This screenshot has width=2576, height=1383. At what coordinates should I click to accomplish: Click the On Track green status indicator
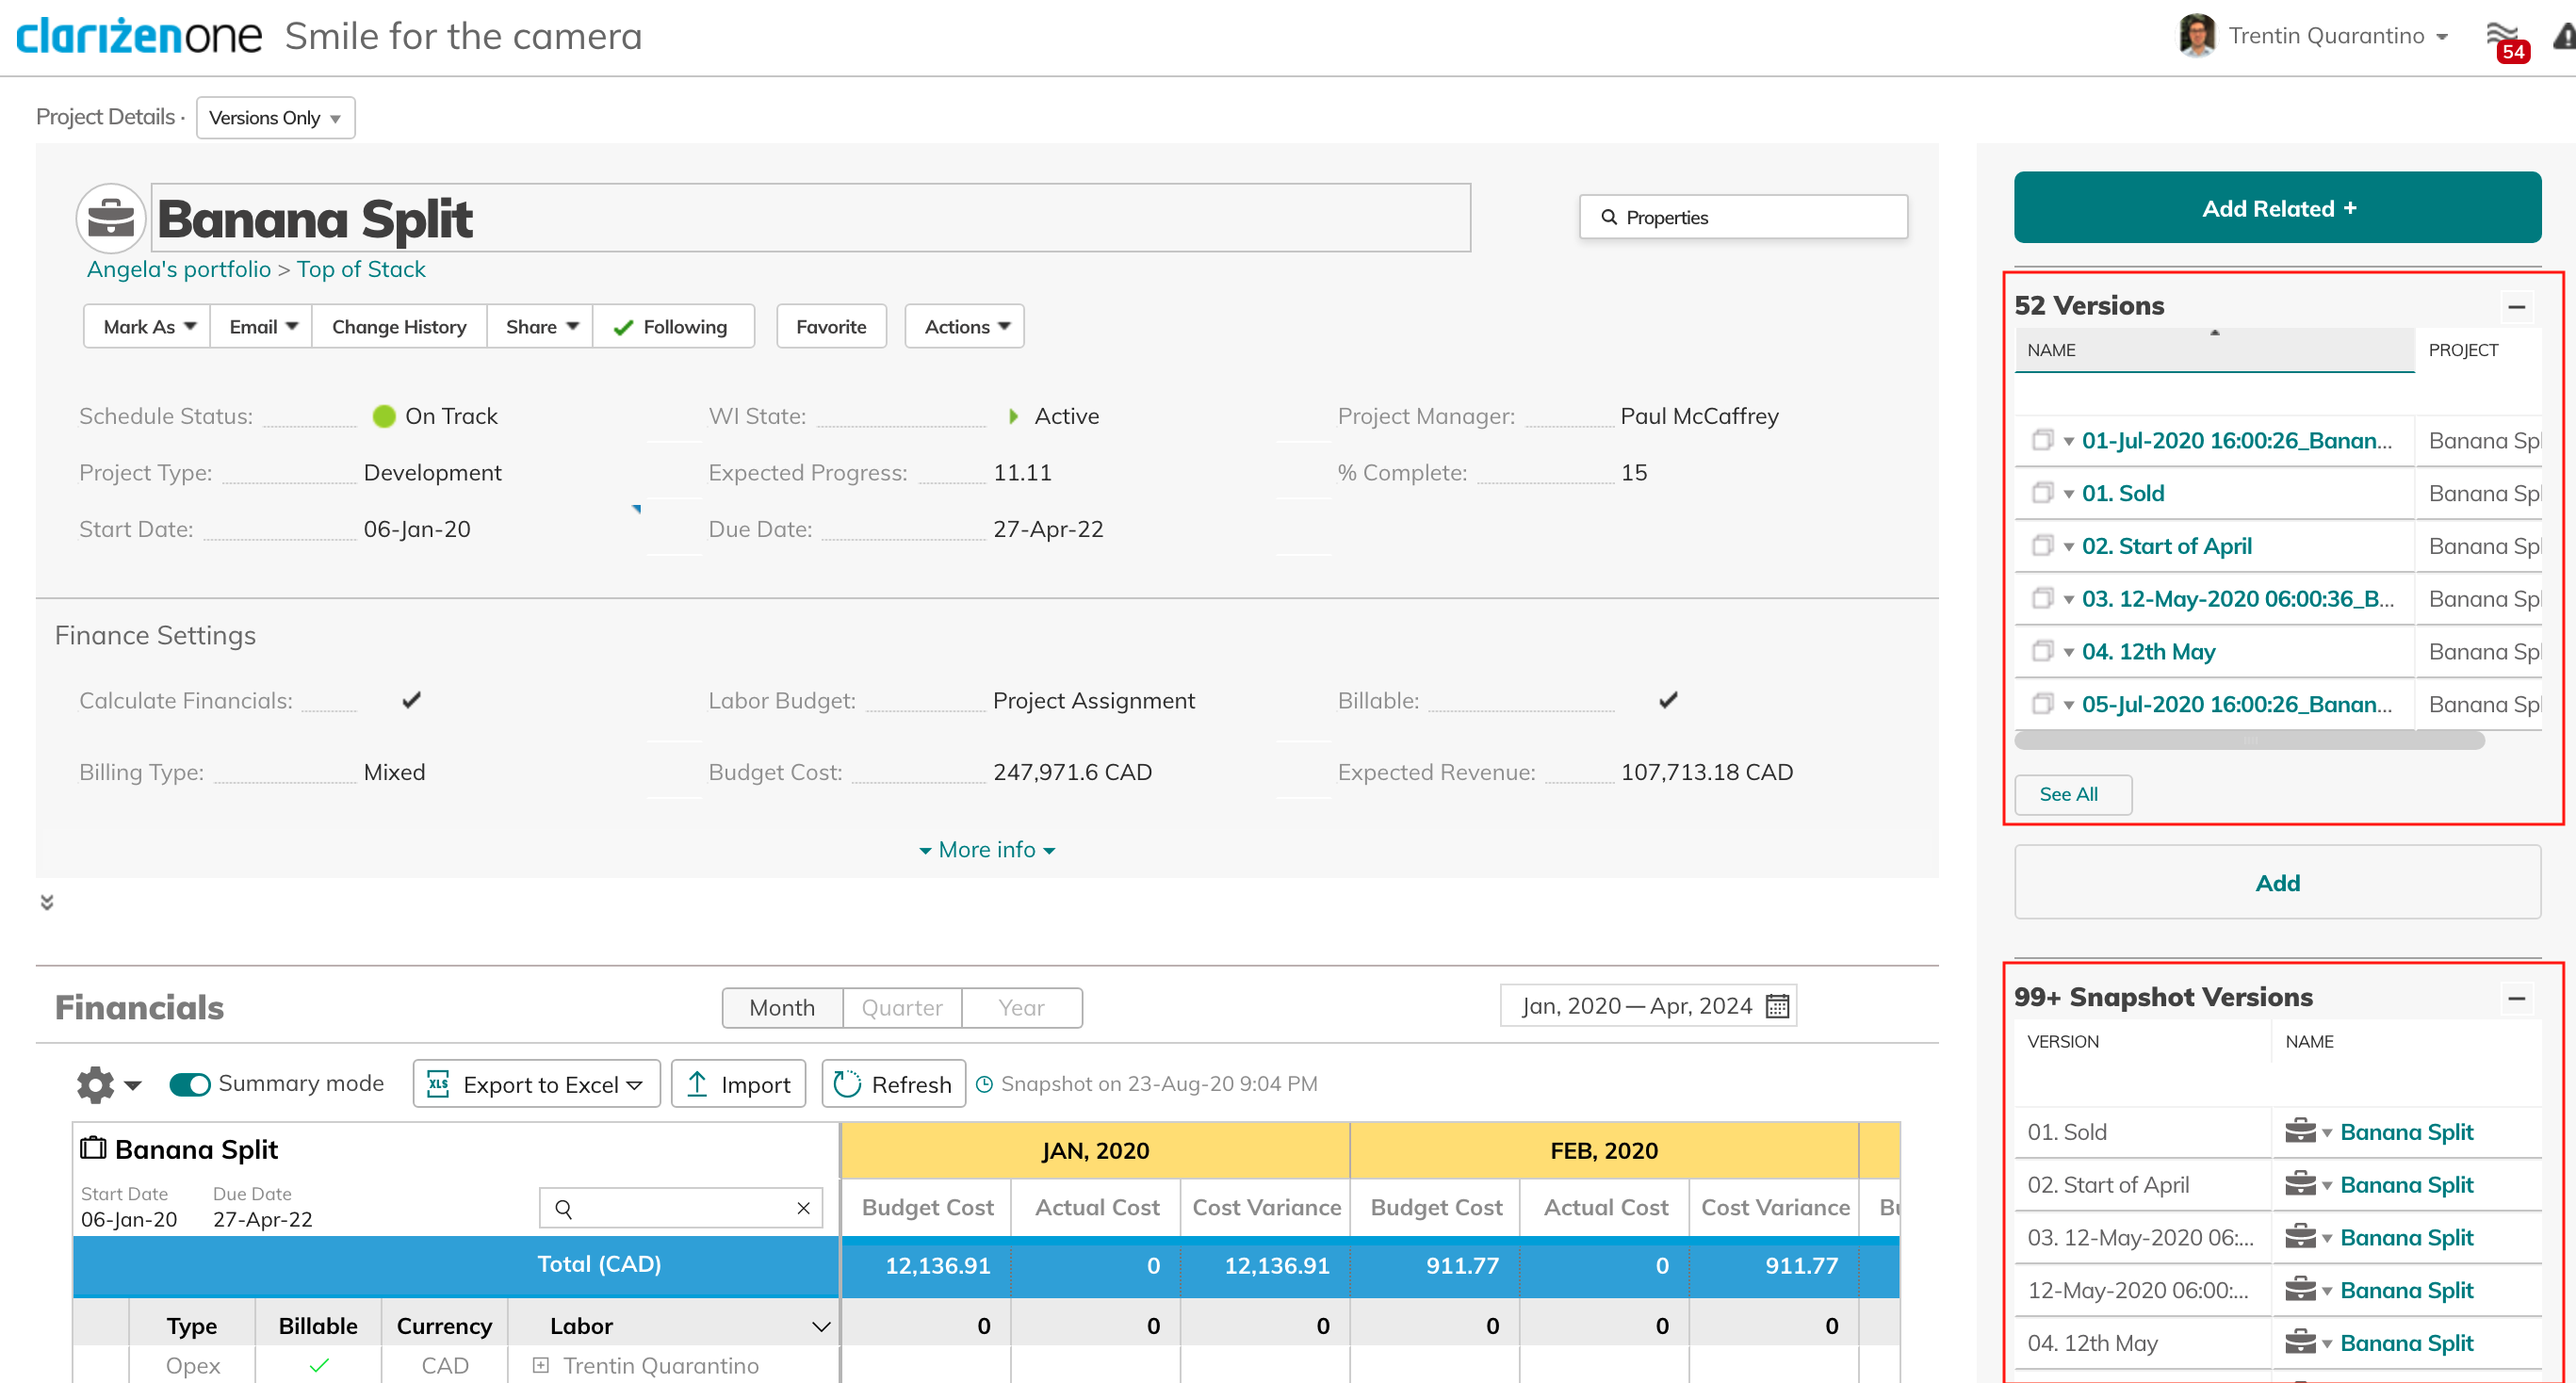click(x=384, y=417)
